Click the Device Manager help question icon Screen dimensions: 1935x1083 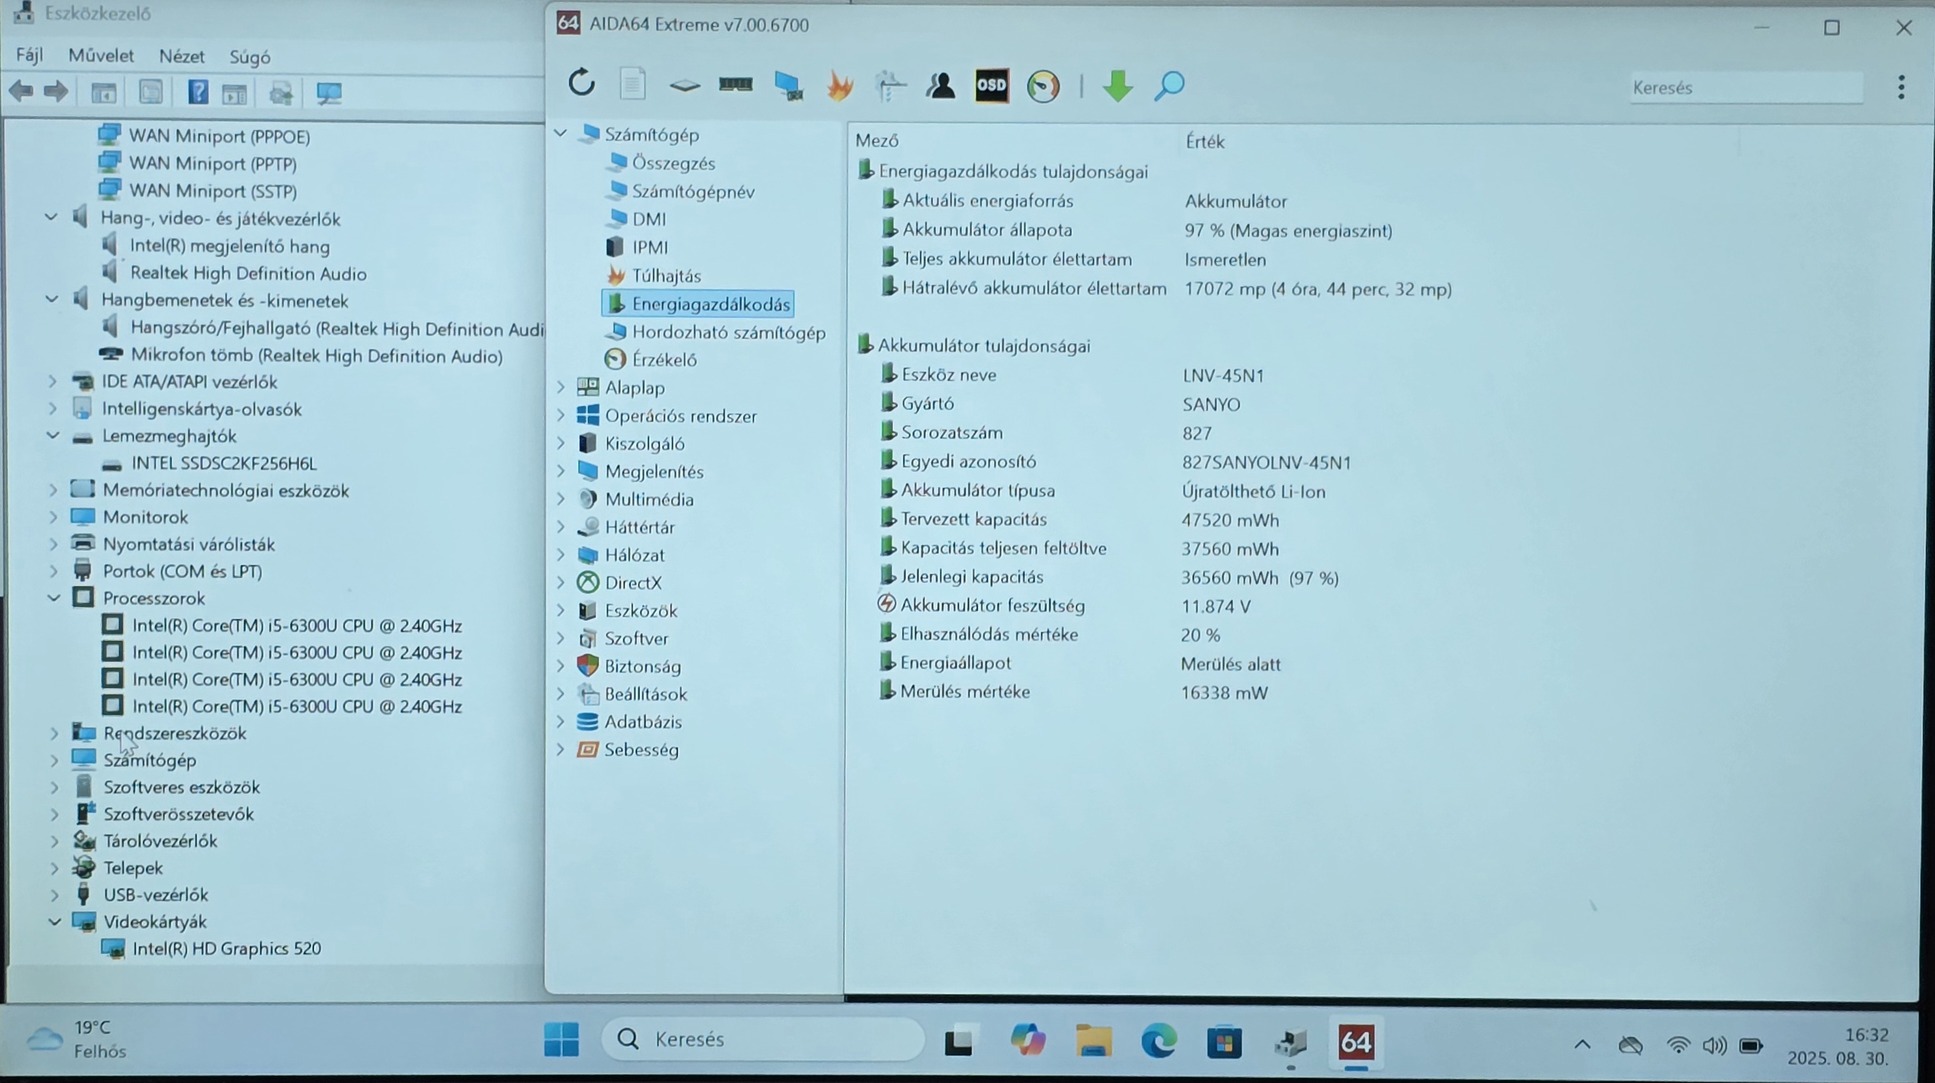click(x=197, y=93)
